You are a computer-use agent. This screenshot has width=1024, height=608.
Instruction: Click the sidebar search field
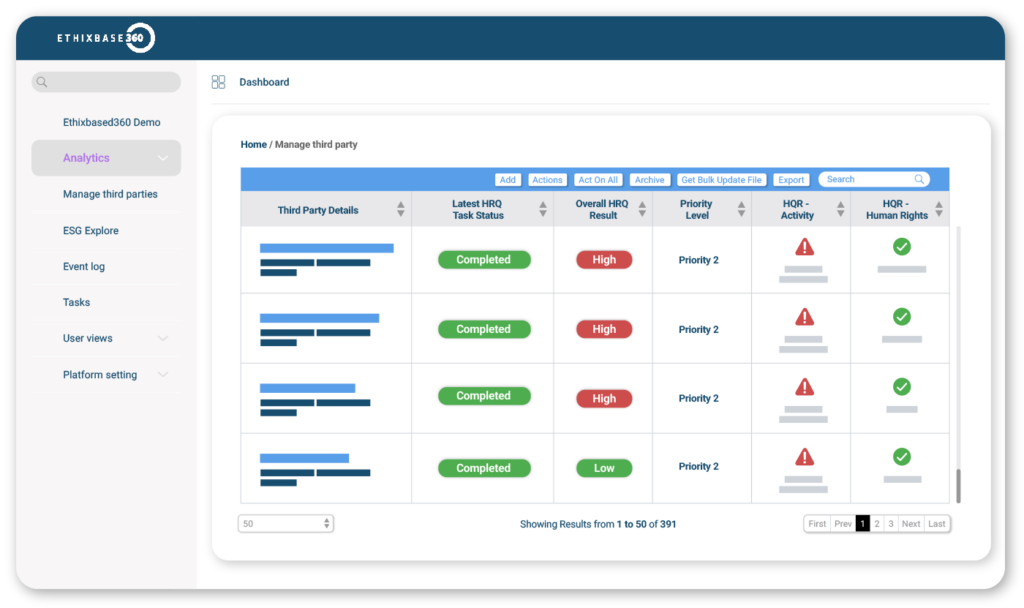tap(106, 82)
